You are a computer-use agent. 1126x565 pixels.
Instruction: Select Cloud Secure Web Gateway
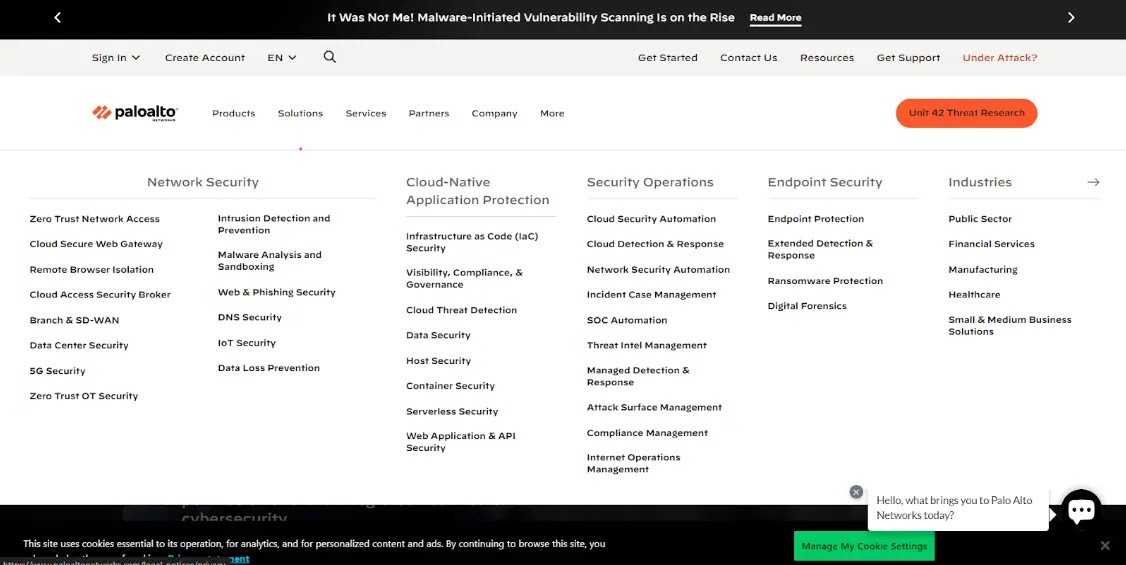tap(96, 244)
